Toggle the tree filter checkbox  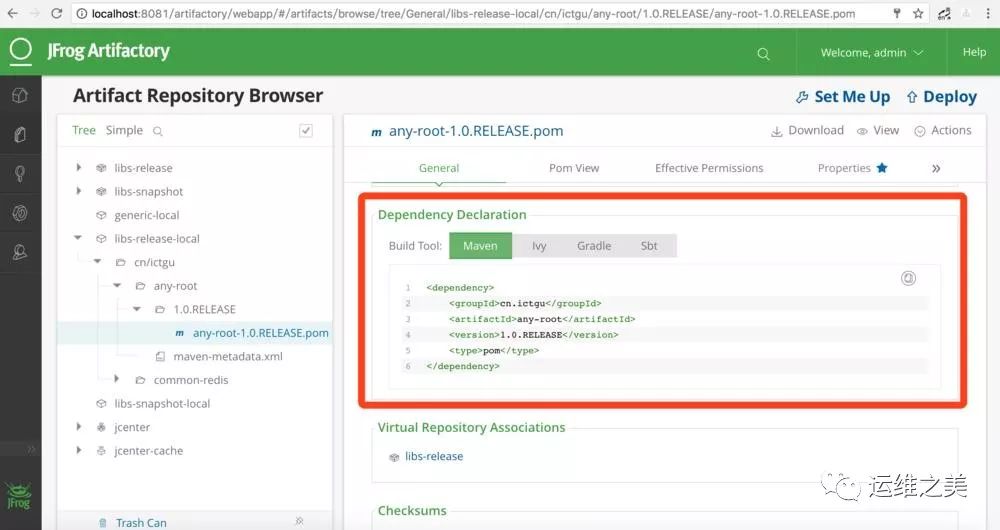pyautogui.click(x=306, y=131)
